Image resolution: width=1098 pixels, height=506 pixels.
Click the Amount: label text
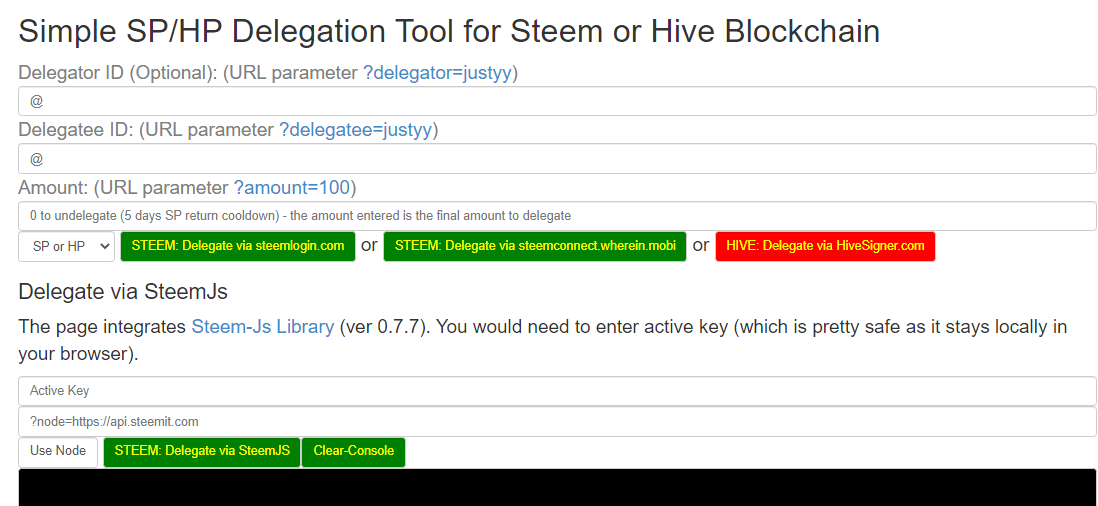53,188
